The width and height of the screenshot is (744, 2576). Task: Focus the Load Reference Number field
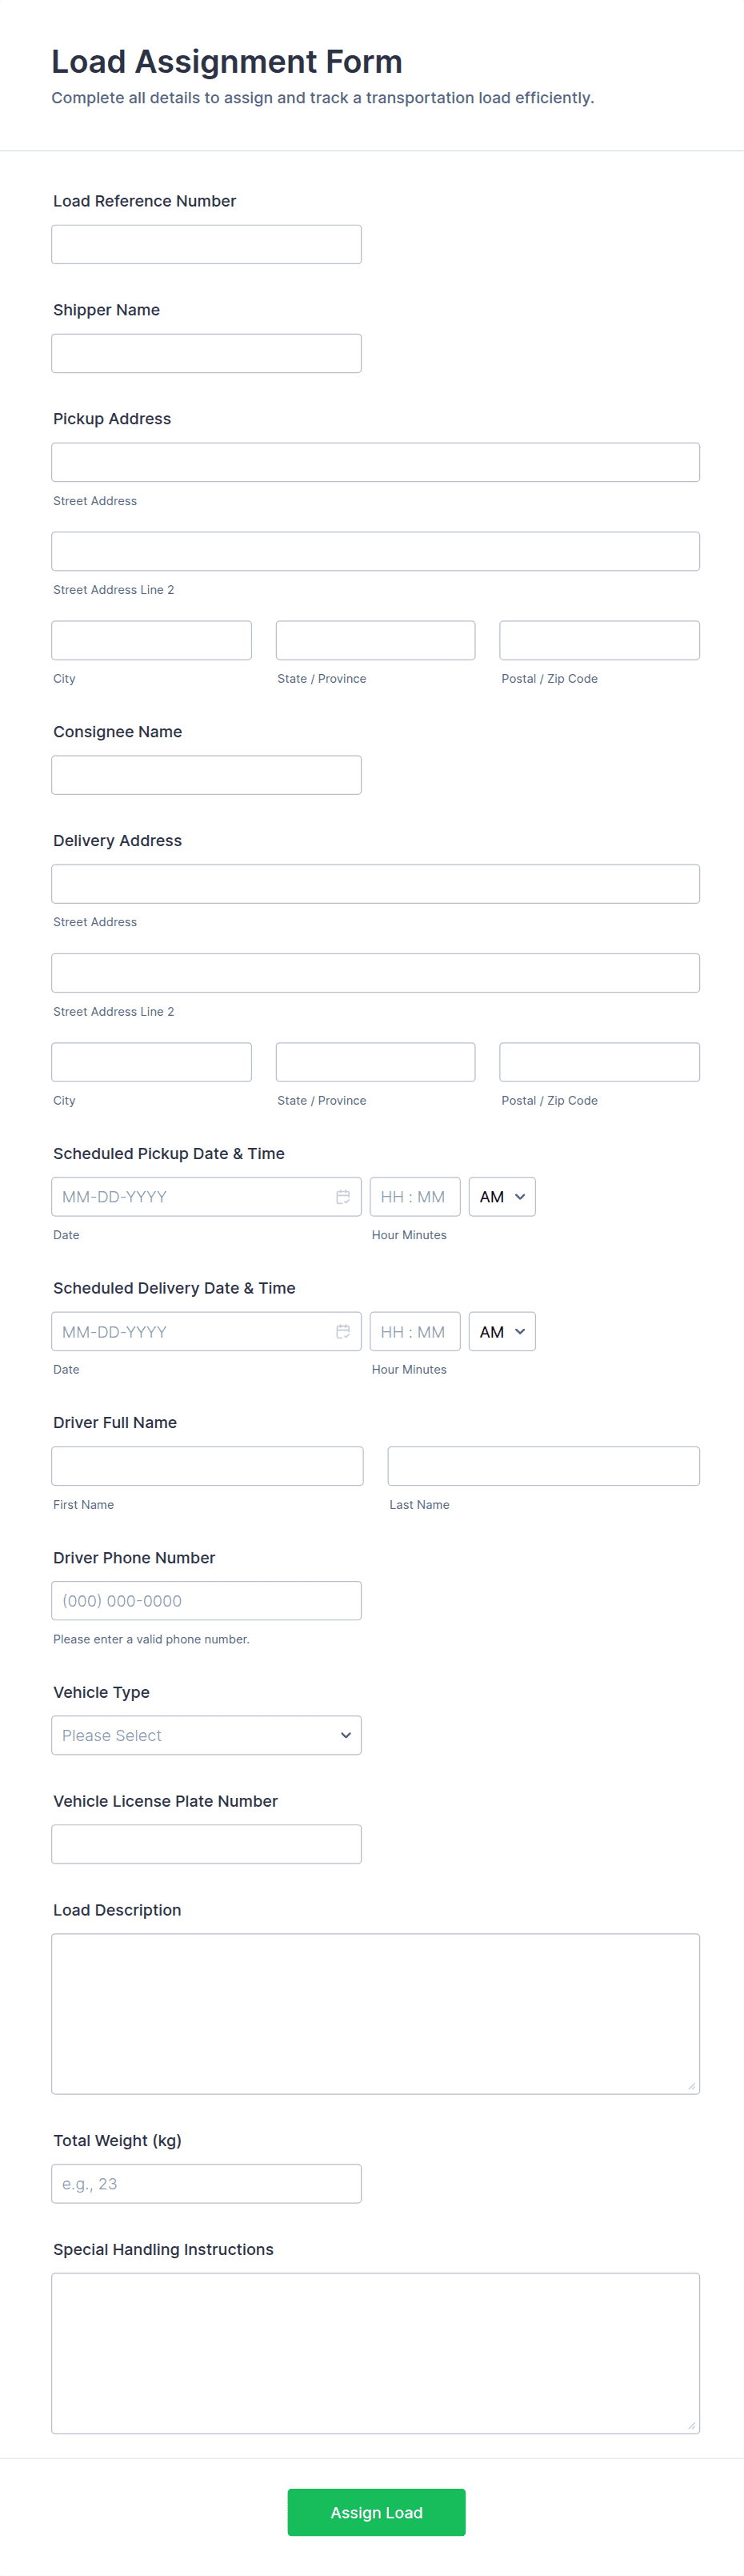point(206,244)
